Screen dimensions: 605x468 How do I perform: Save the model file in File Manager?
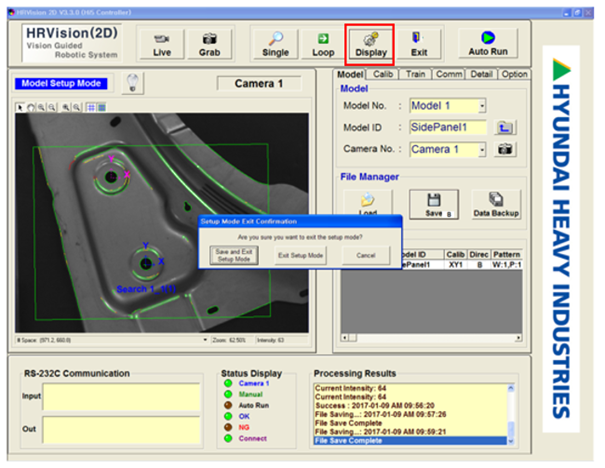pos(434,204)
